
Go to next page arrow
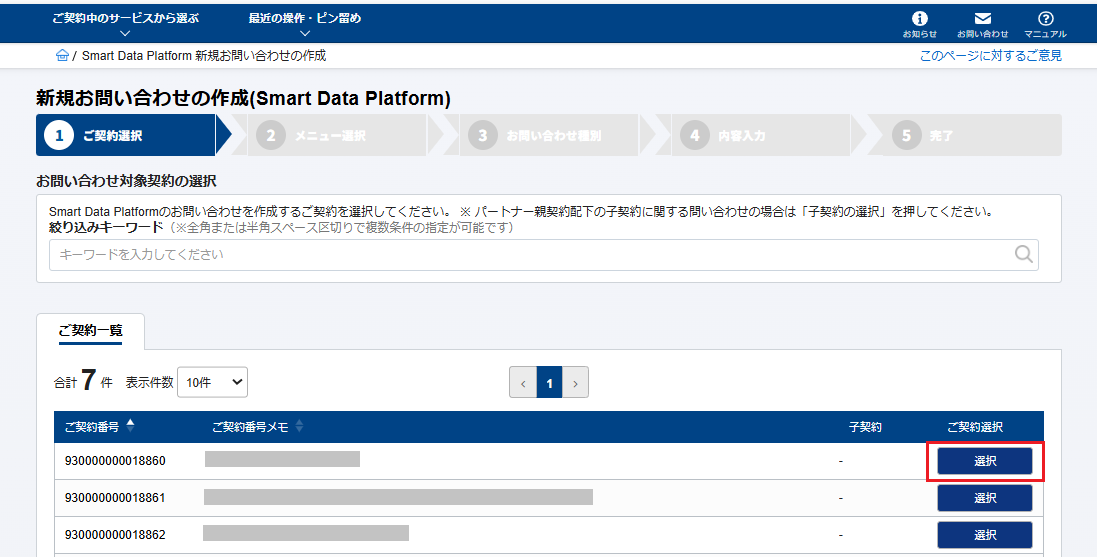point(575,383)
